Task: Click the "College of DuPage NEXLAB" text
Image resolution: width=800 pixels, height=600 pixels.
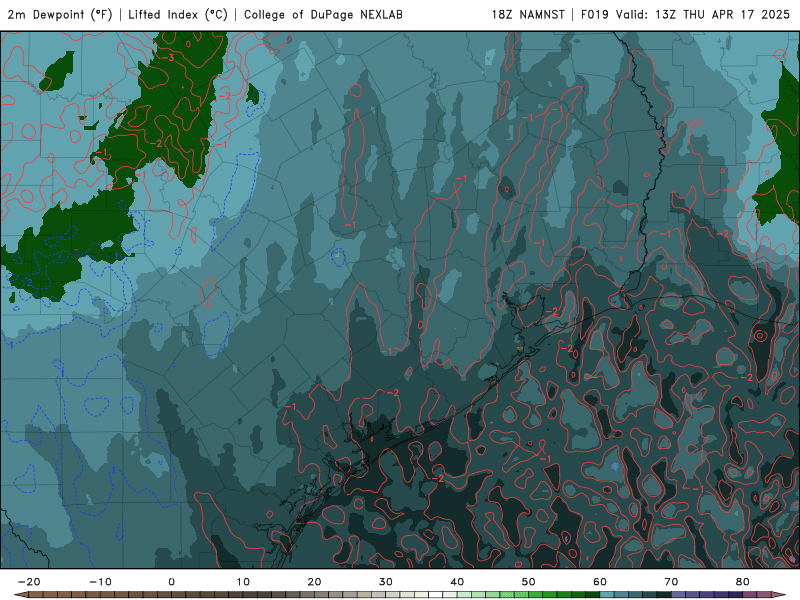Action: (x=323, y=14)
